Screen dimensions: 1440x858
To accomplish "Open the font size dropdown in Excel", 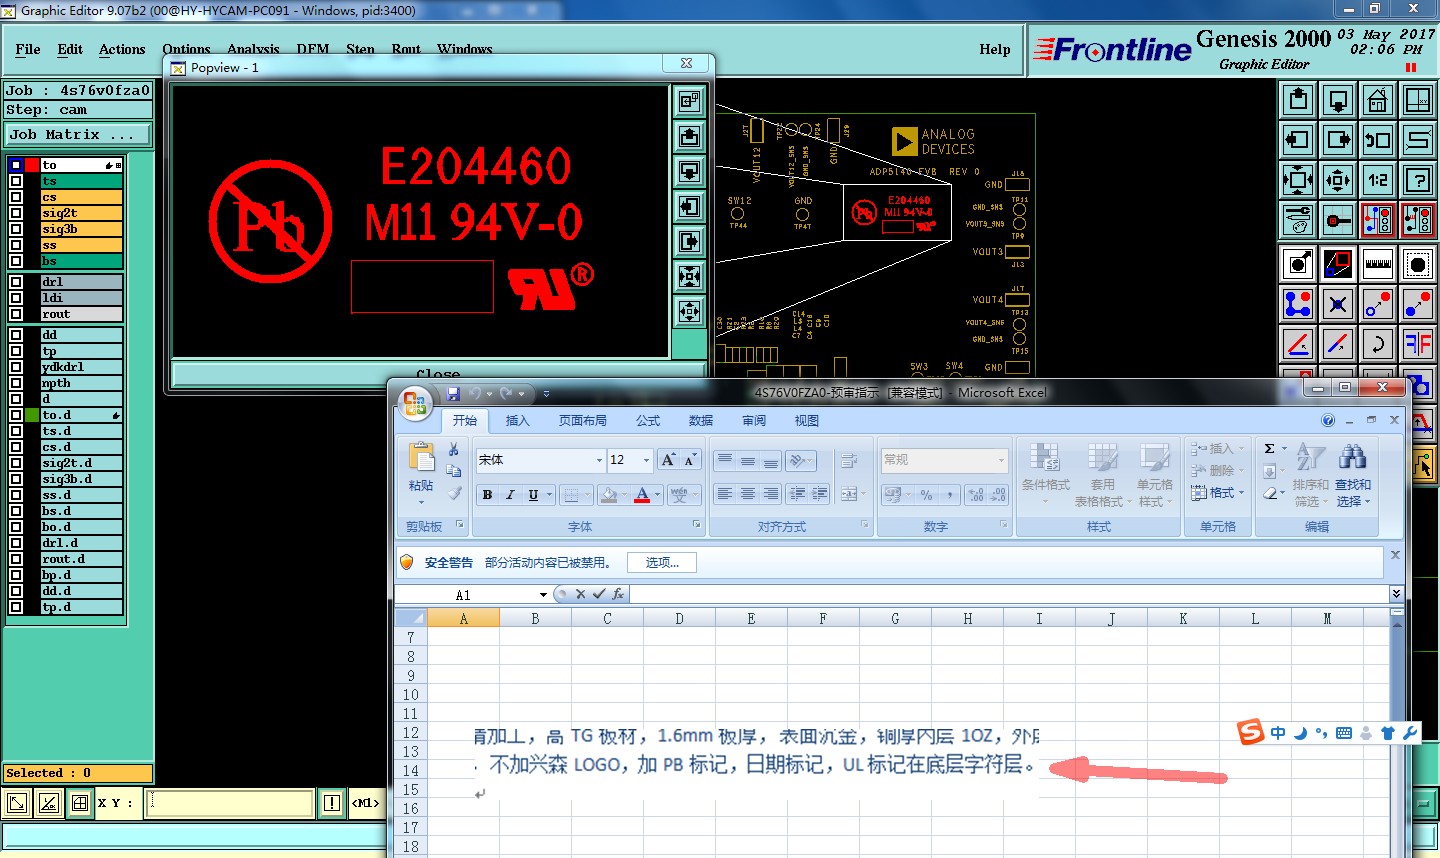I will (646, 460).
